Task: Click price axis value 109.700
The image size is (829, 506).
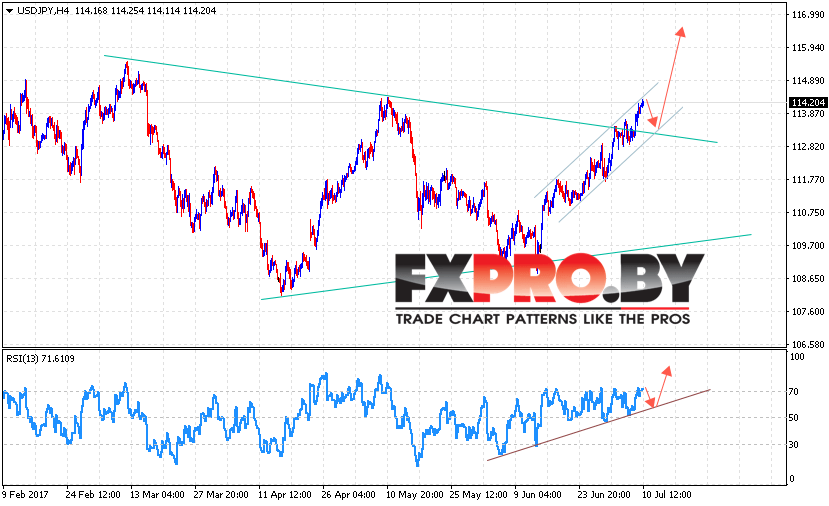Action: (808, 245)
